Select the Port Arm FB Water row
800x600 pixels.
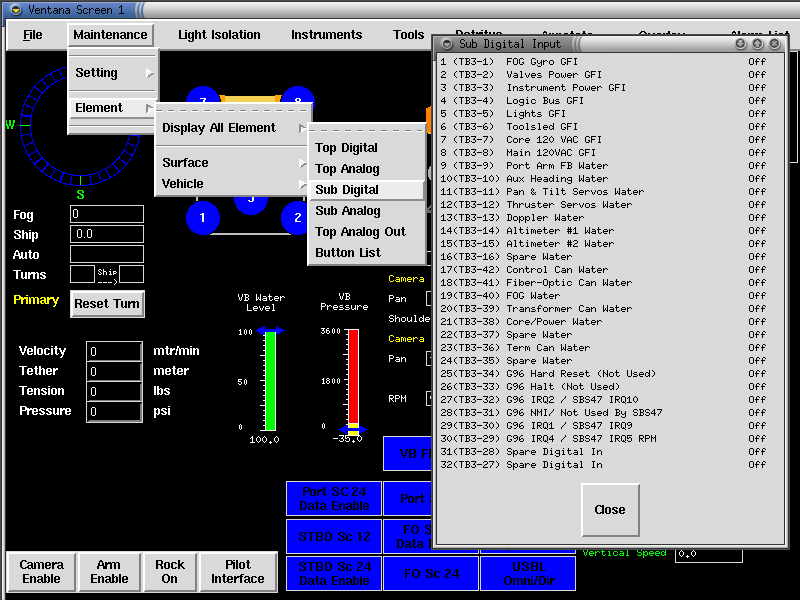click(x=604, y=166)
